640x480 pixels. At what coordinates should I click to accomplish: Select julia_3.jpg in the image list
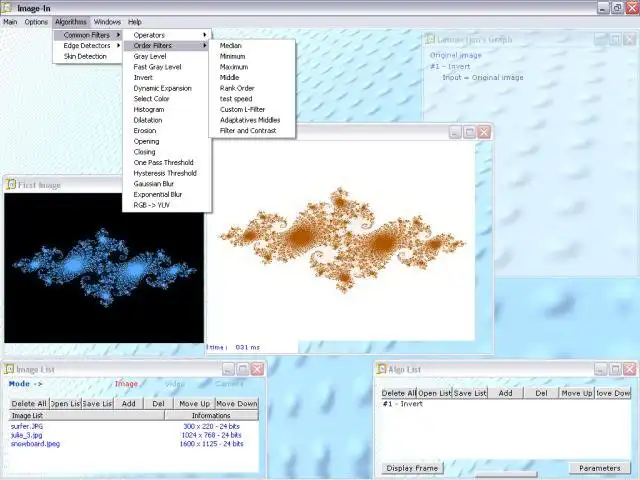pos(27,435)
